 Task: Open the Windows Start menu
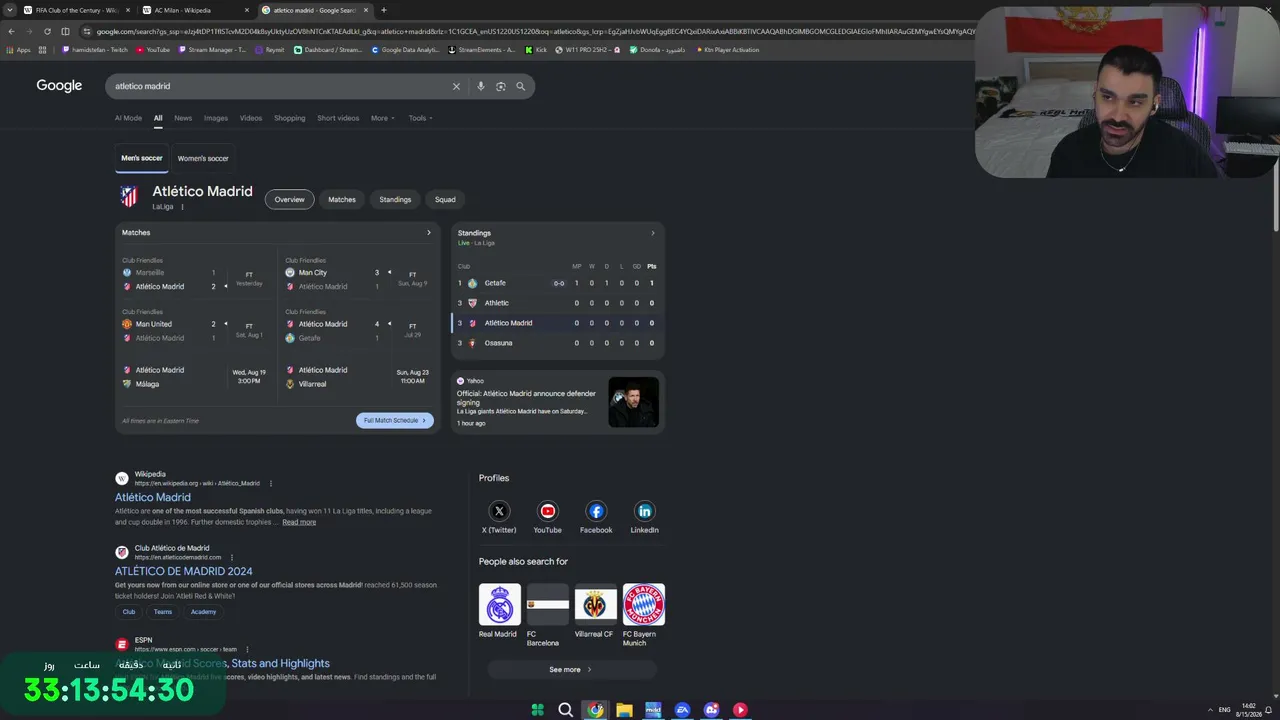537,710
